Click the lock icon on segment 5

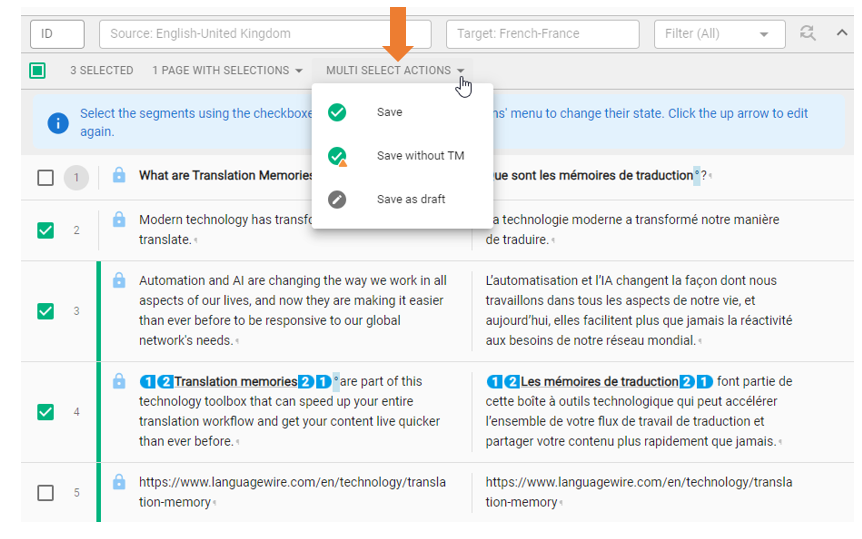(119, 482)
